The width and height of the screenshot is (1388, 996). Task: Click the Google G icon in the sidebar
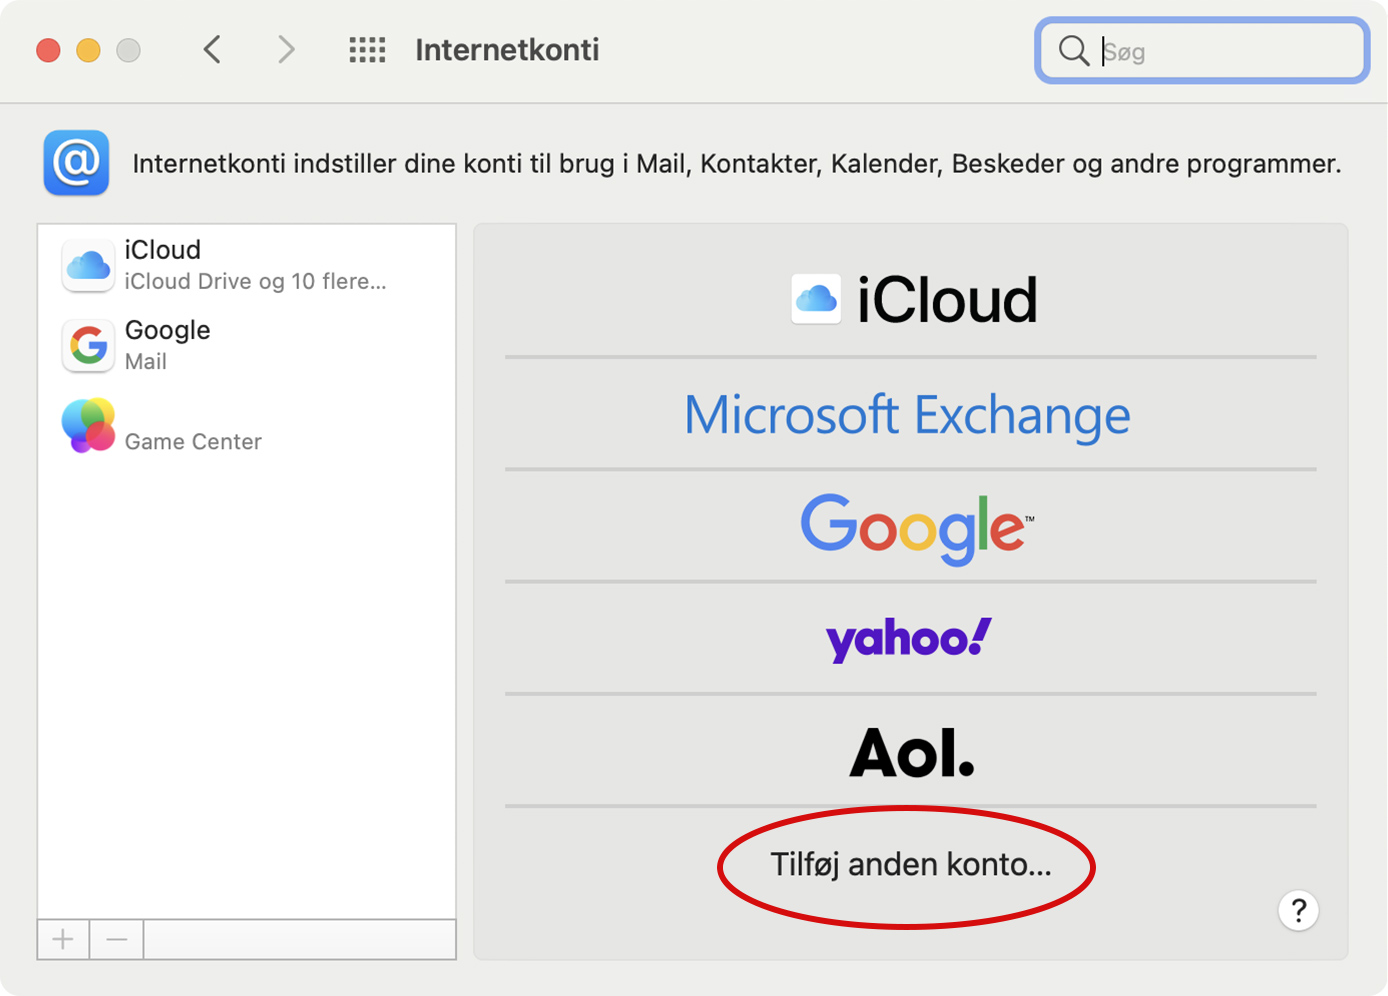pyautogui.click(x=88, y=345)
